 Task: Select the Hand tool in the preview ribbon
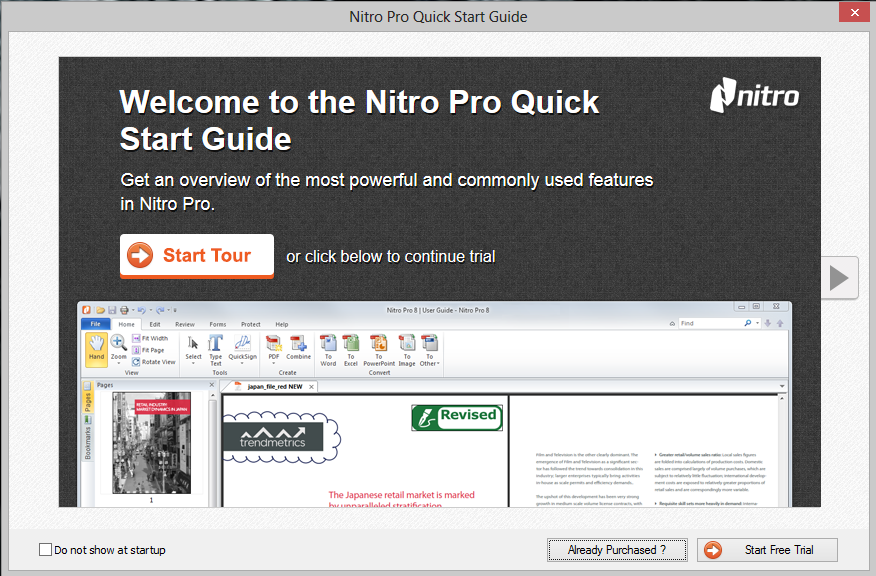96,350
